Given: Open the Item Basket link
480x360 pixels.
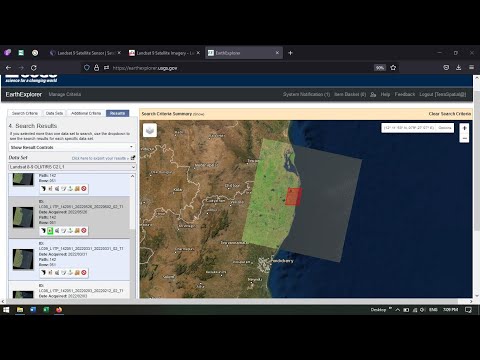Looking at the screenshot, I should (x=350, y=94).
